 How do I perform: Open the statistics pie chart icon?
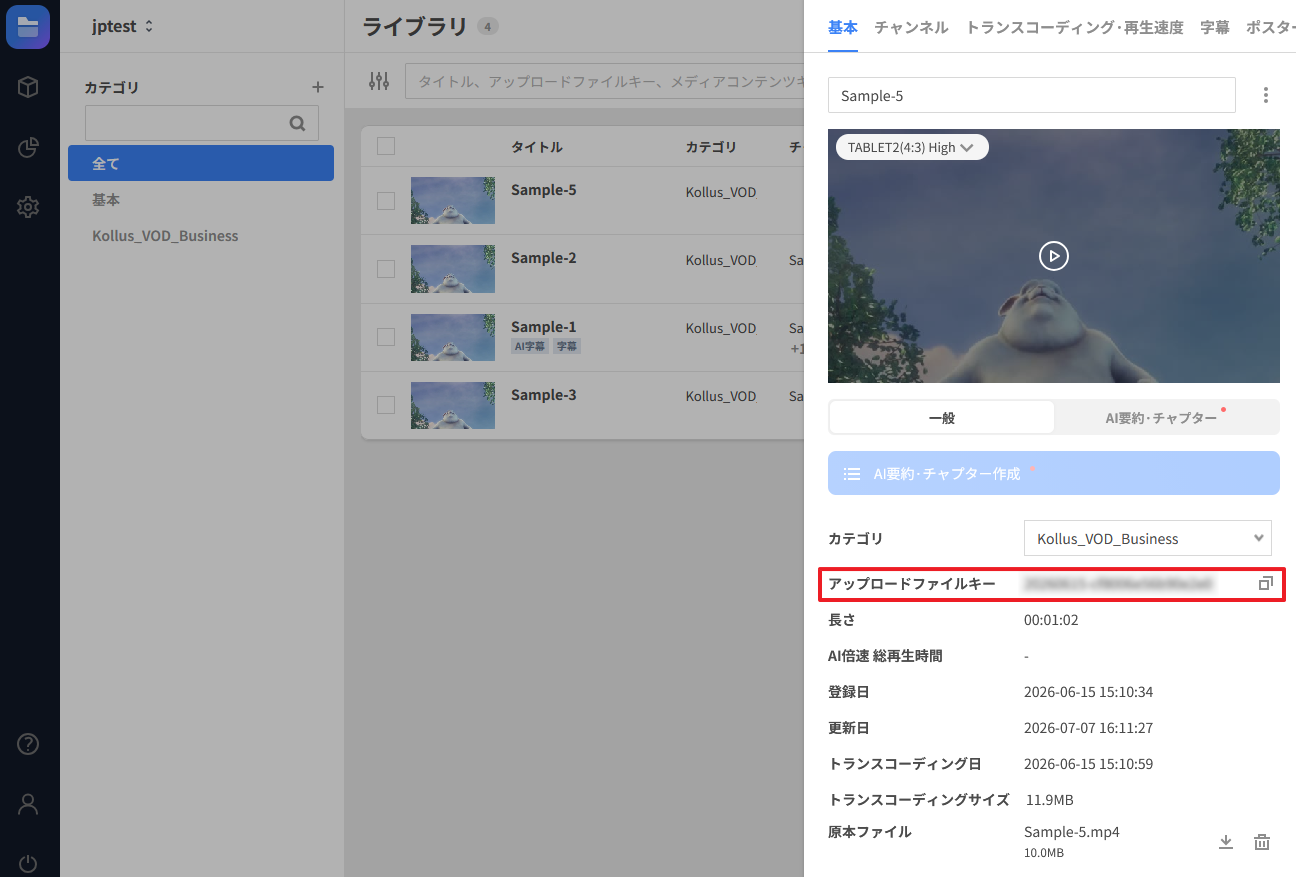click(28, 148)
